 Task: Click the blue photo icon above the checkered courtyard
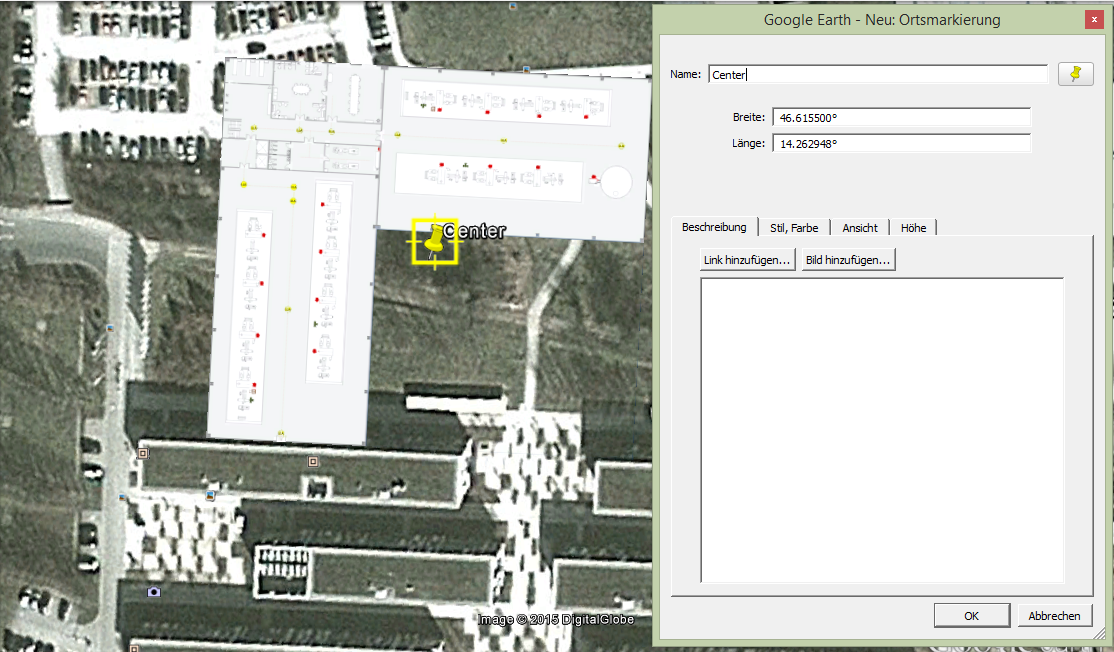(x=210, y=495)
